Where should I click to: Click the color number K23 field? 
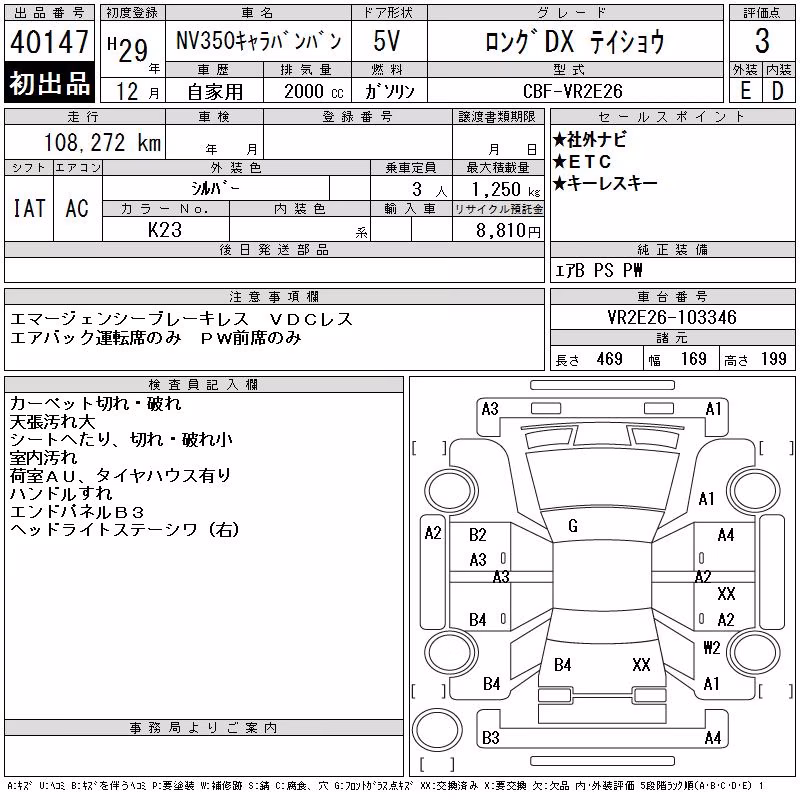tap(165, 230)
